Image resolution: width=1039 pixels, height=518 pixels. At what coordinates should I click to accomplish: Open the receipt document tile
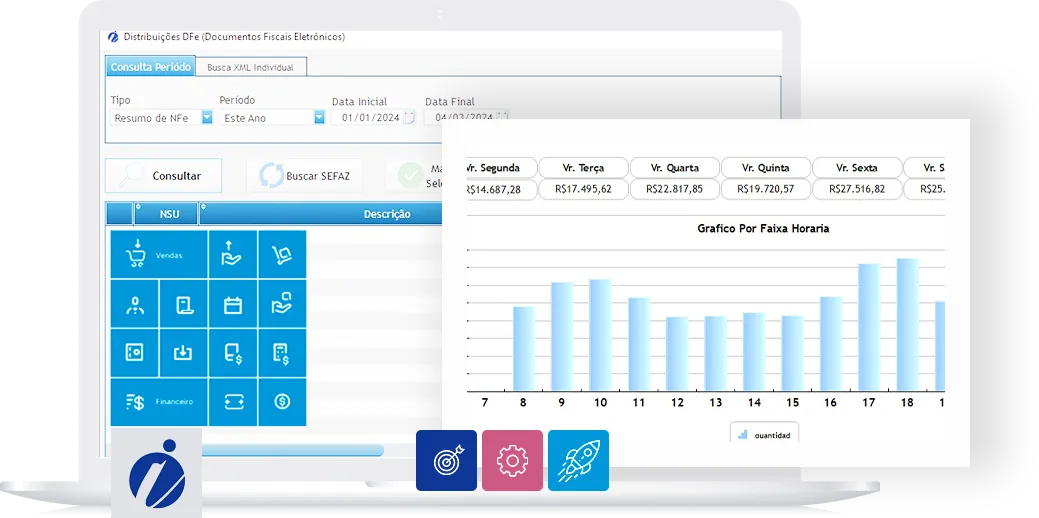pyautogui.click(x=184, y=304)
